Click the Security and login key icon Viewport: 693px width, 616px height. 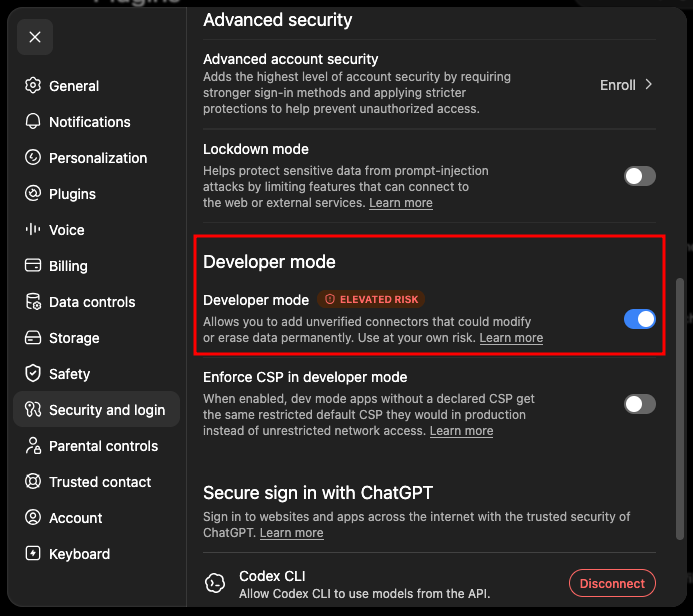[x=33, y=409]
